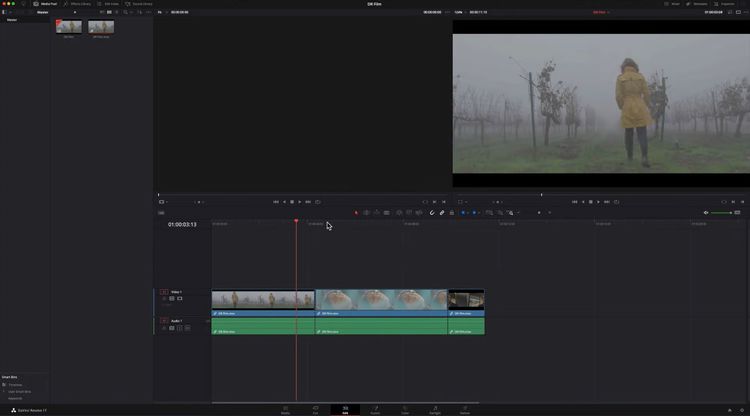The image size is (750, 416).
Task: Add a flag with the Flag icon
Action: [463, 213]
